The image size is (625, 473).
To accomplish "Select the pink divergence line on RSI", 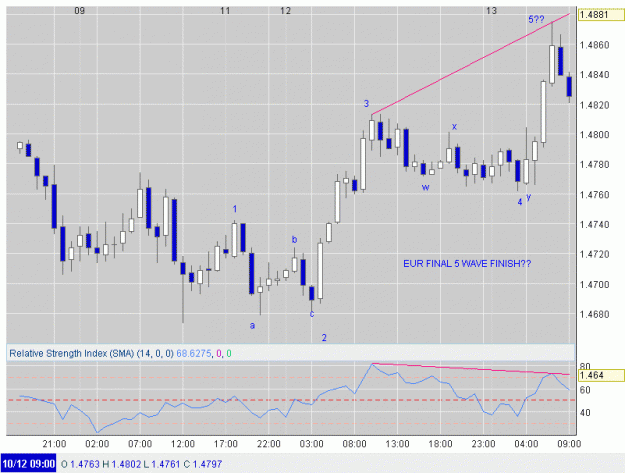I will 470,369.
